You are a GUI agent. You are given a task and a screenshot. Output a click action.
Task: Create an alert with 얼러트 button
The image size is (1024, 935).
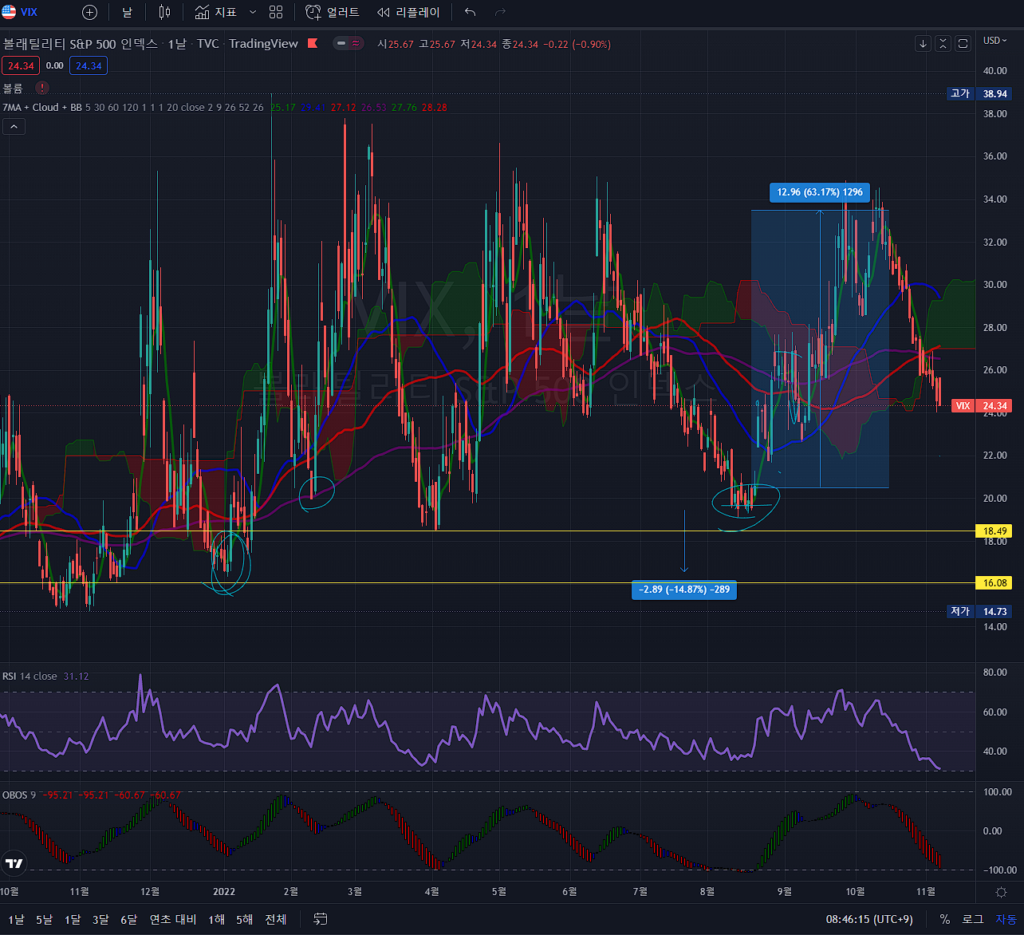tap(333, 12)
